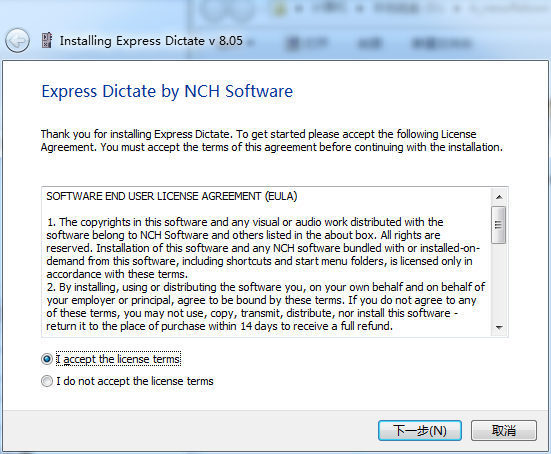Viewport: 551px width, 454px height.
Task: Click the 'Installing Express Dictate v 8.05' title text
Action: pos(151,41)
